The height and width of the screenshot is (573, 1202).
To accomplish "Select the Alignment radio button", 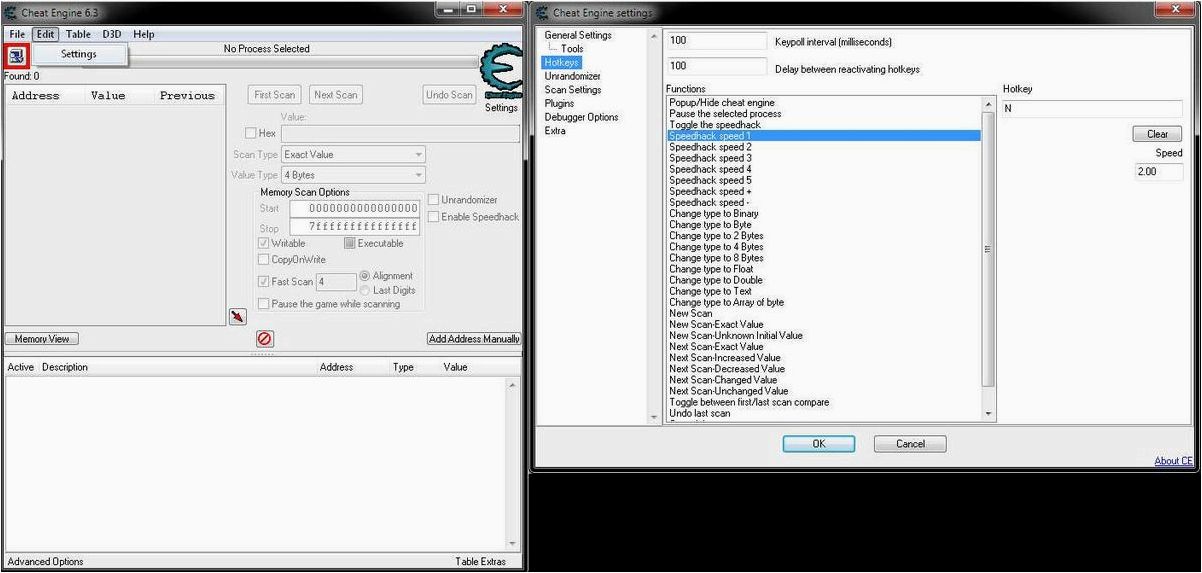I will point(365,276).
